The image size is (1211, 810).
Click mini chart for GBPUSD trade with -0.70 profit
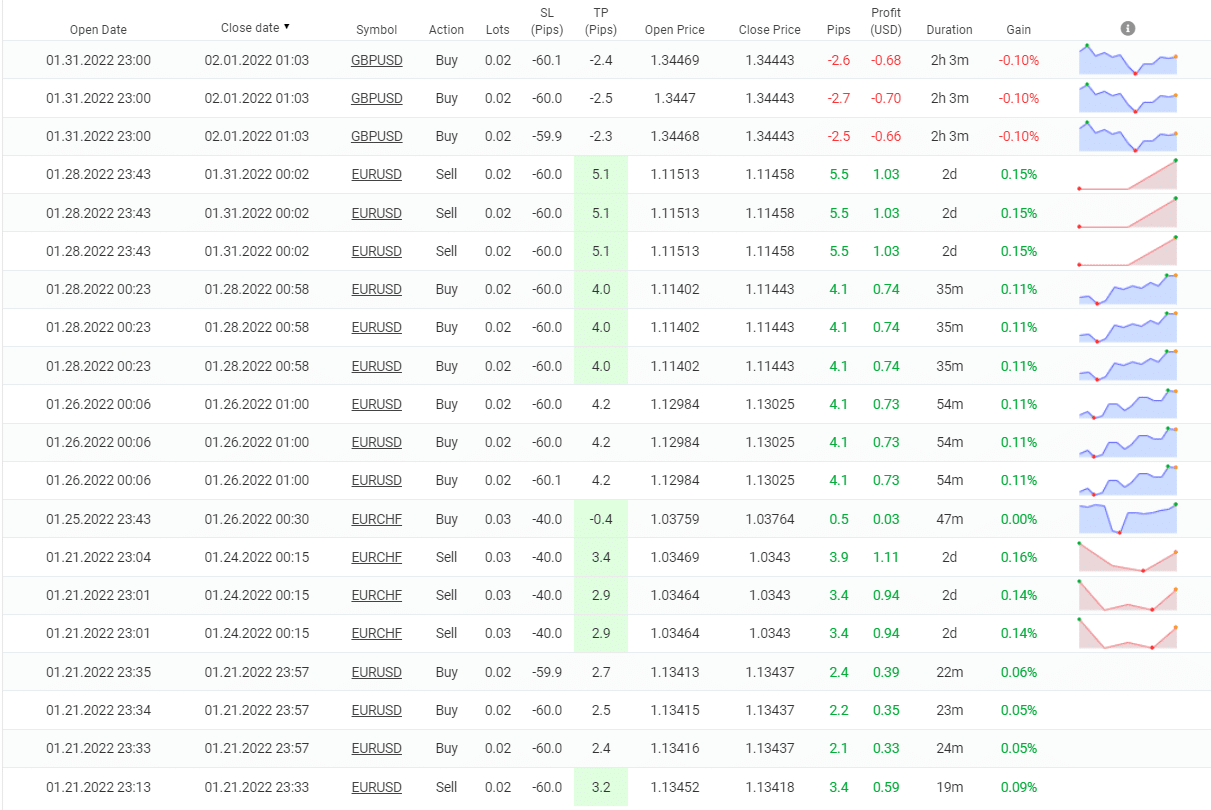pos(1128,98)
